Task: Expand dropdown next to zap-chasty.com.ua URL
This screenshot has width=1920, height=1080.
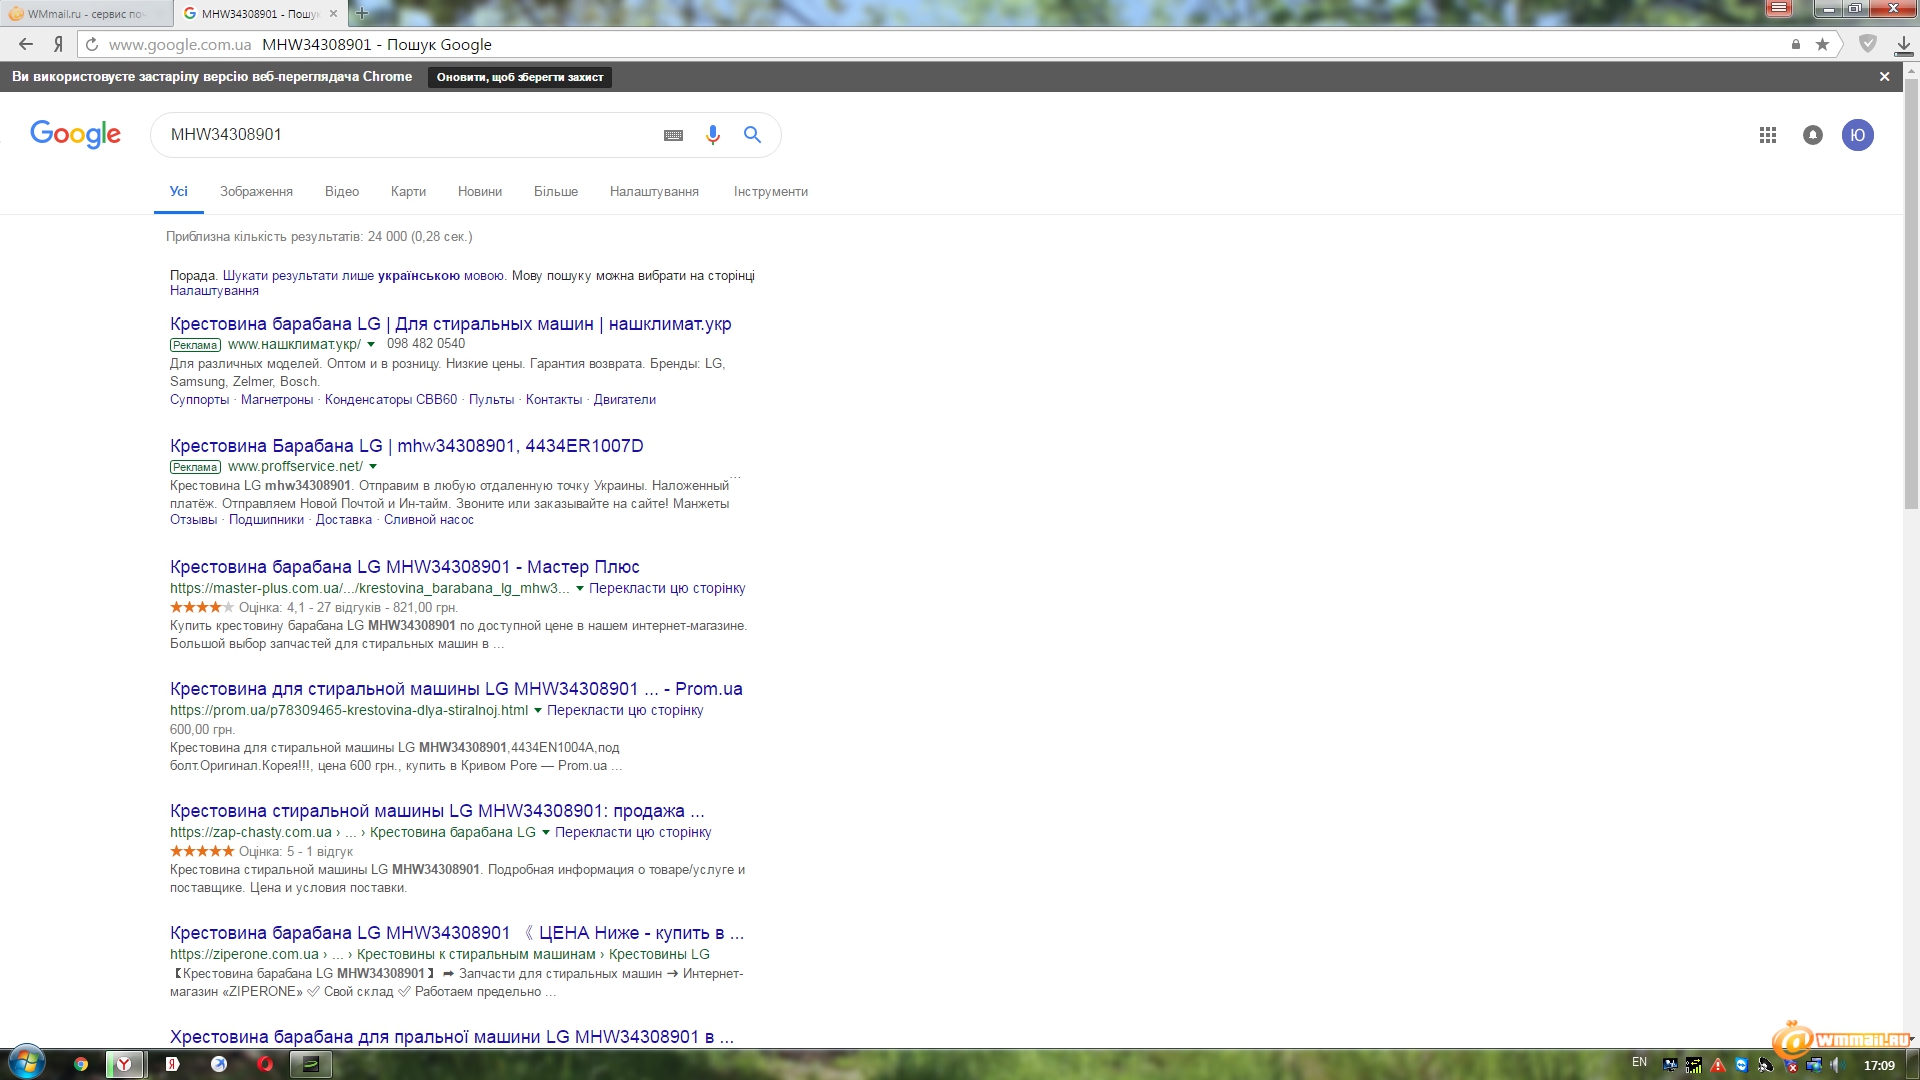Action: tap(545, 832)
